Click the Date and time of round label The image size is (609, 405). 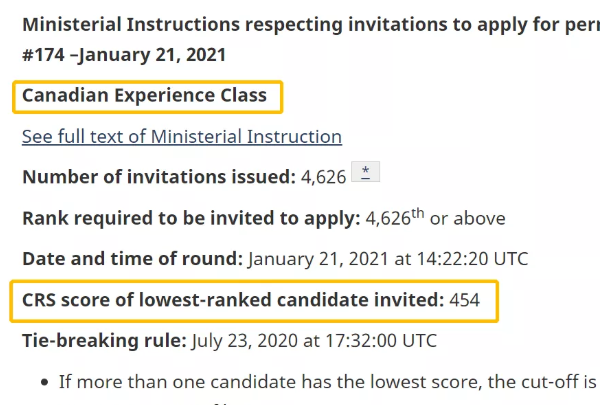(132, 259)
